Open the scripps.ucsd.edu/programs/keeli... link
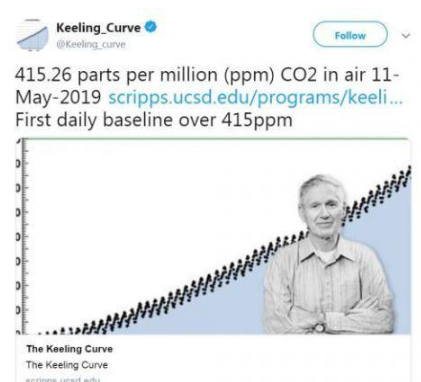Image resolution: width=421 pixels, height=382 pixels. tap(256, 97)
